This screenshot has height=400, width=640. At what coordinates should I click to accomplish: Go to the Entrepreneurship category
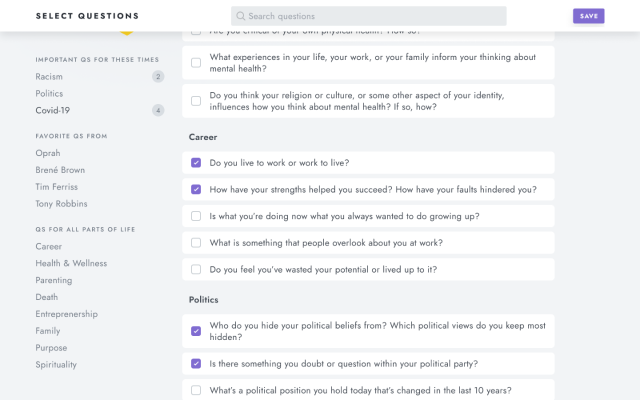66,314
